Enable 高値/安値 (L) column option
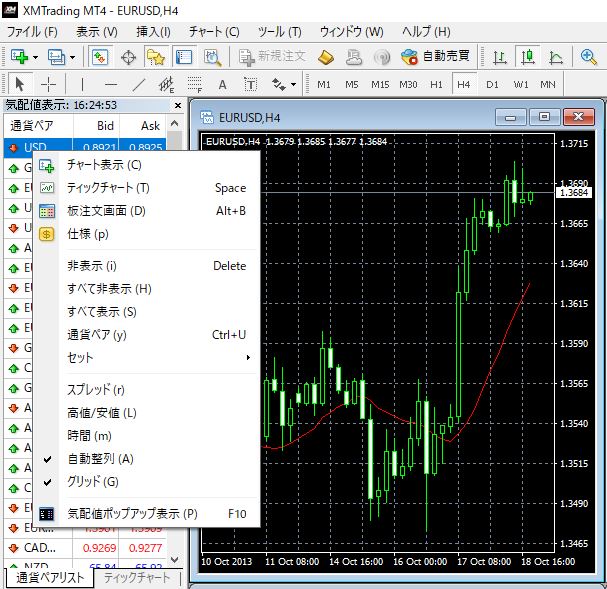607x589 pixels. coord(146,413)
